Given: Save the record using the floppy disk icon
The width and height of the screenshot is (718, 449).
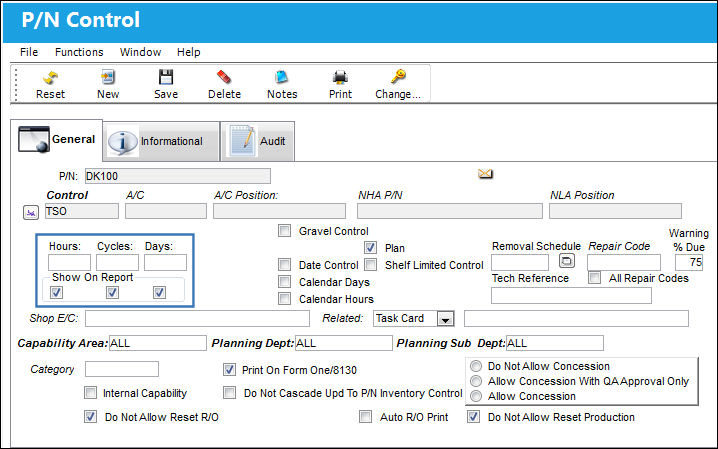Looking at the screenshot, I should [166, 77].
